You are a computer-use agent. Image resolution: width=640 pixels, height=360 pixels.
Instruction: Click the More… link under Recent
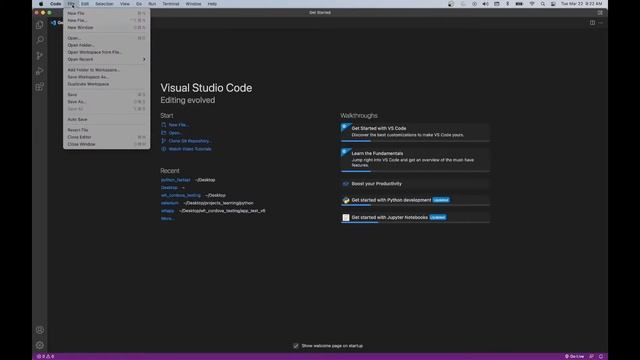point(167,219)
